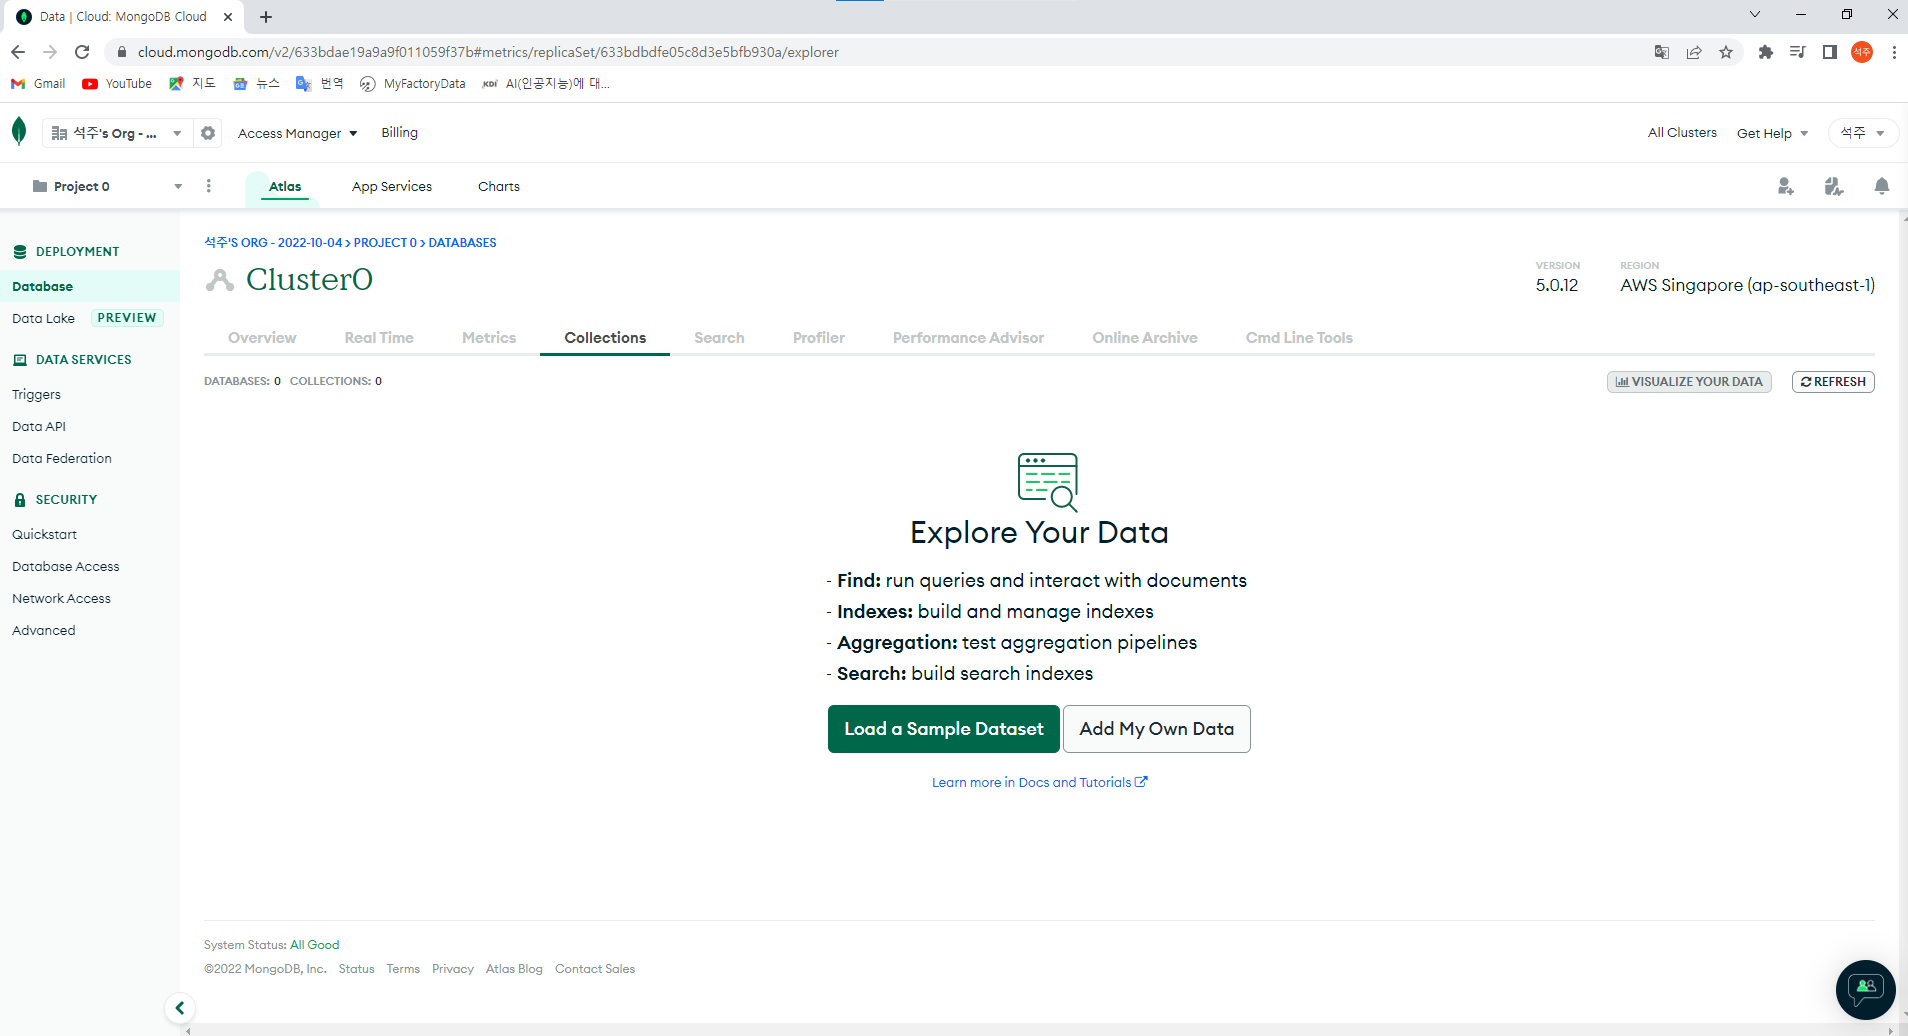Screen dimensions: 1908x1036
Task: Open Database Access in the sidebar
Action: tap(66, 567)
